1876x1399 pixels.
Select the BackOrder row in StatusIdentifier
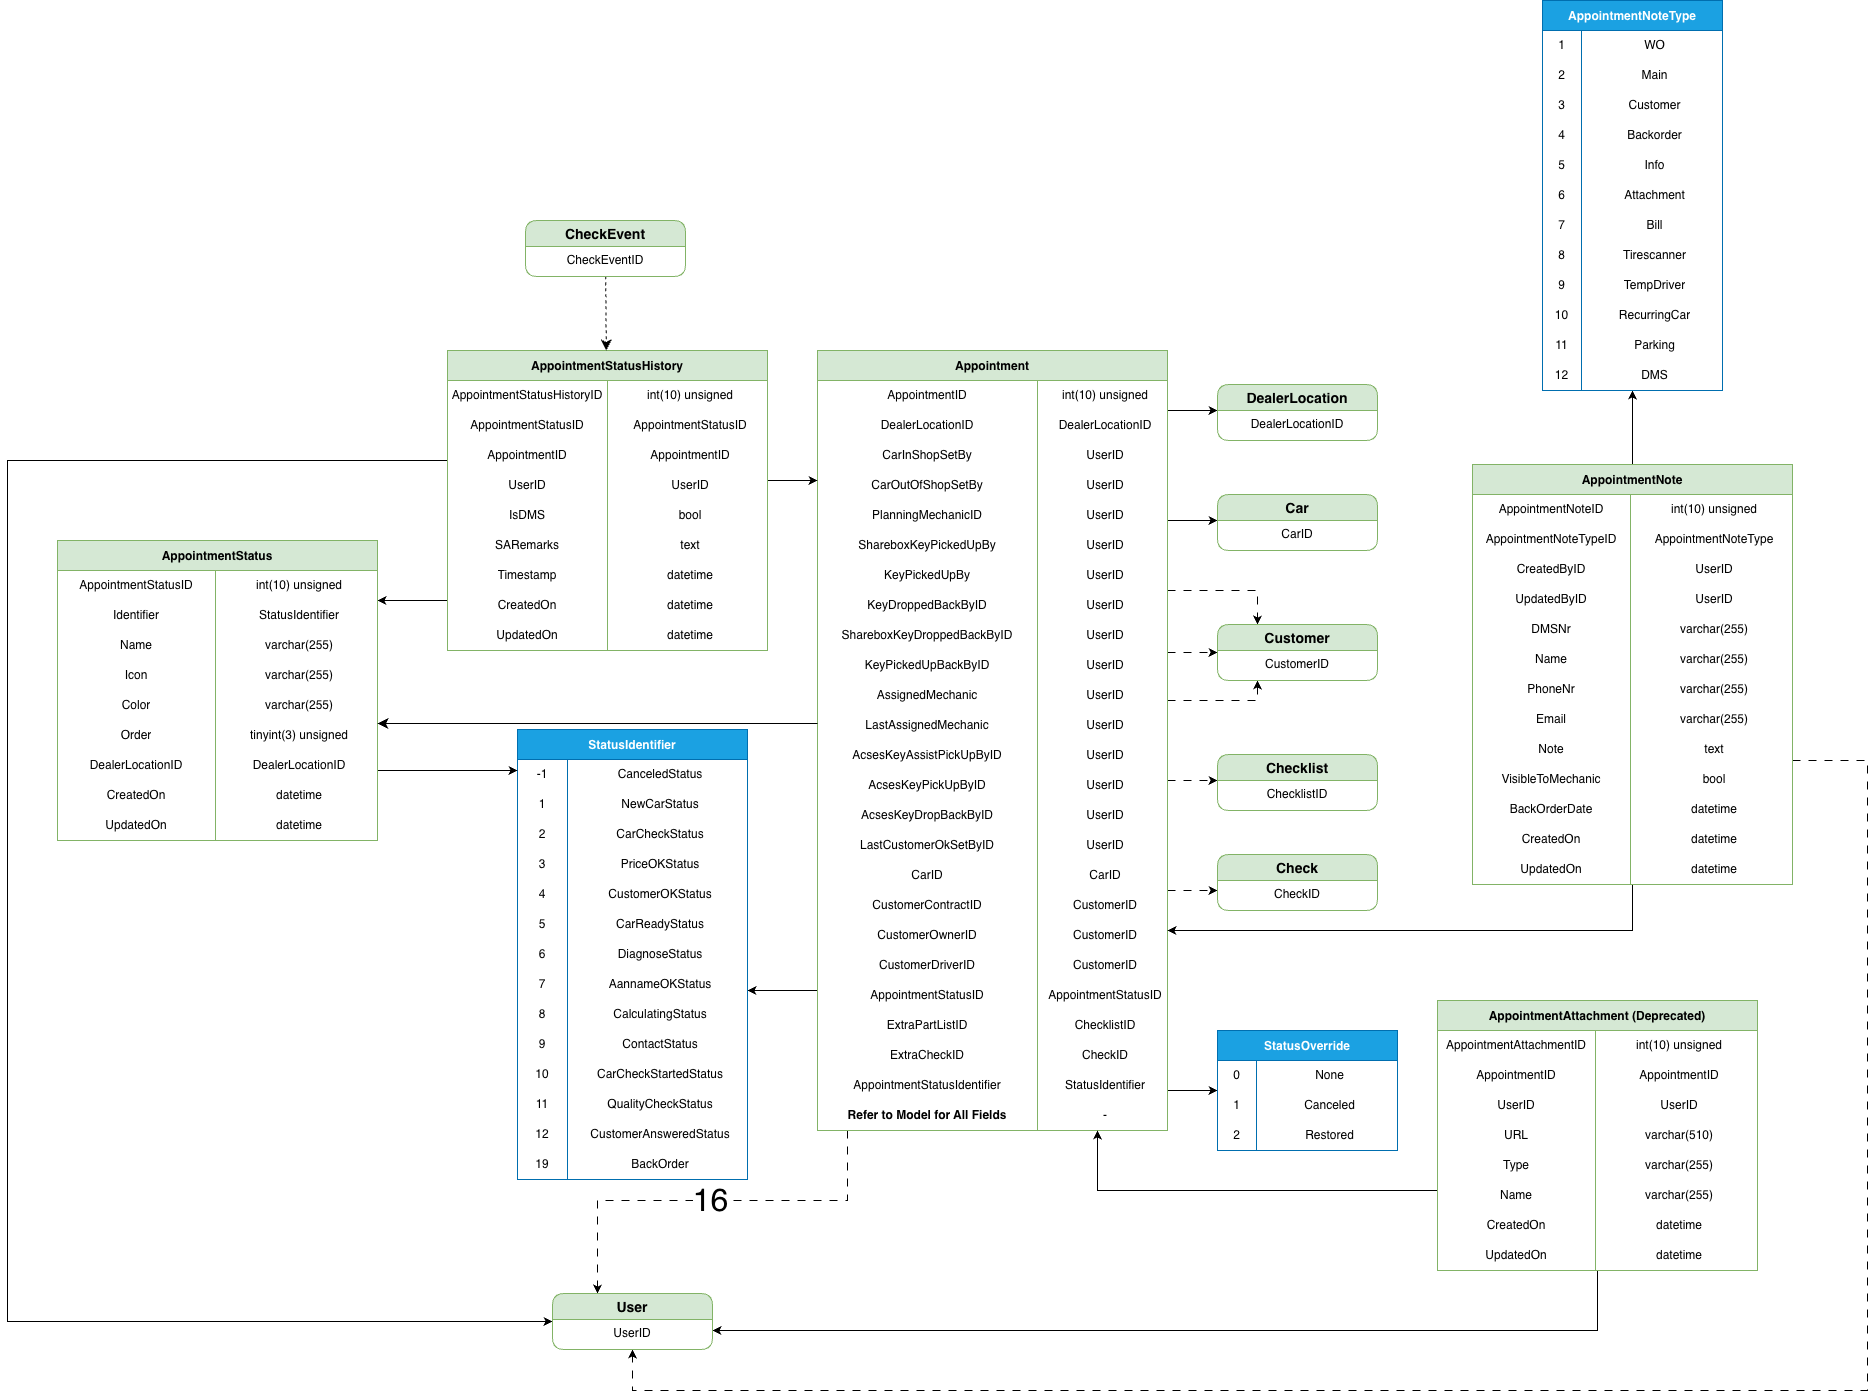659,1164
